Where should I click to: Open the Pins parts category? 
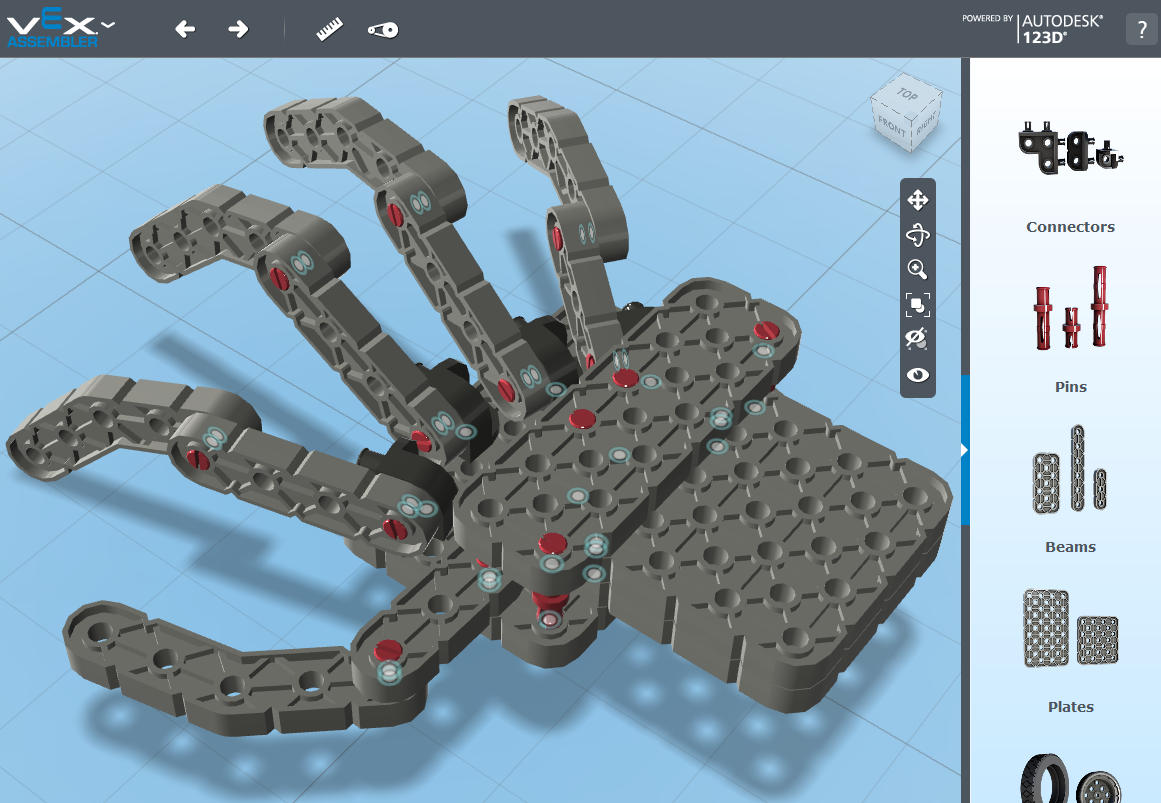click(x=1070, y=330)
